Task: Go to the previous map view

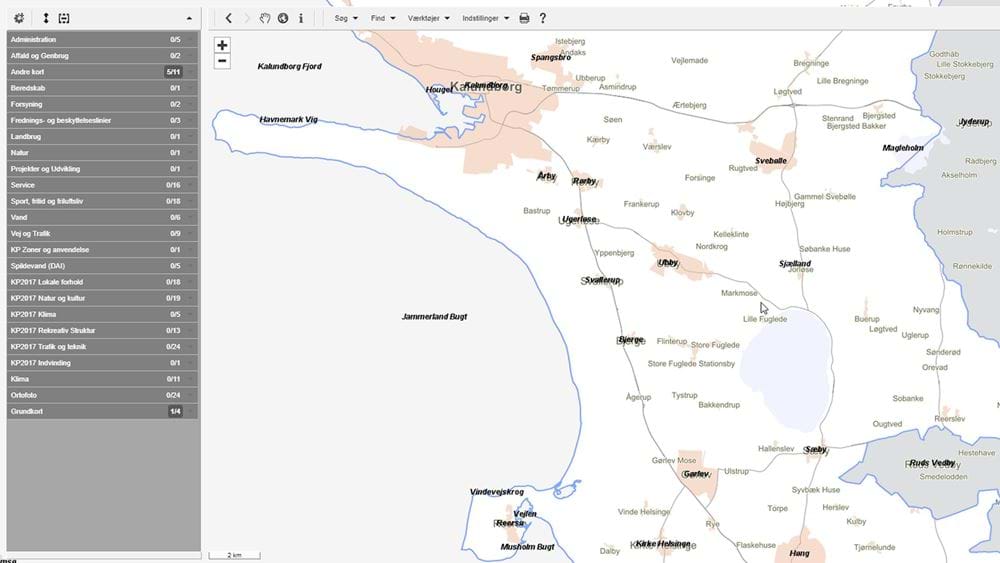Action: (229, 18)
